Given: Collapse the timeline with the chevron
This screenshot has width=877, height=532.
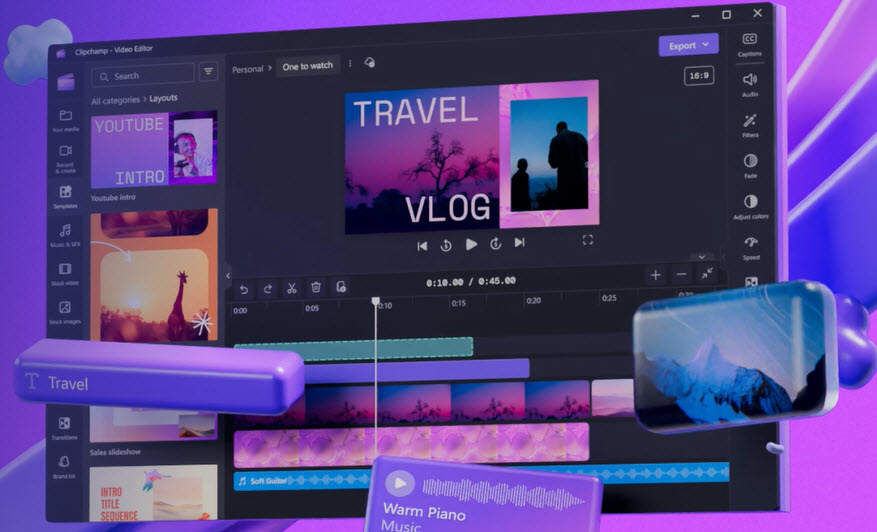Looking at the screenshot, I should point(701,257).
